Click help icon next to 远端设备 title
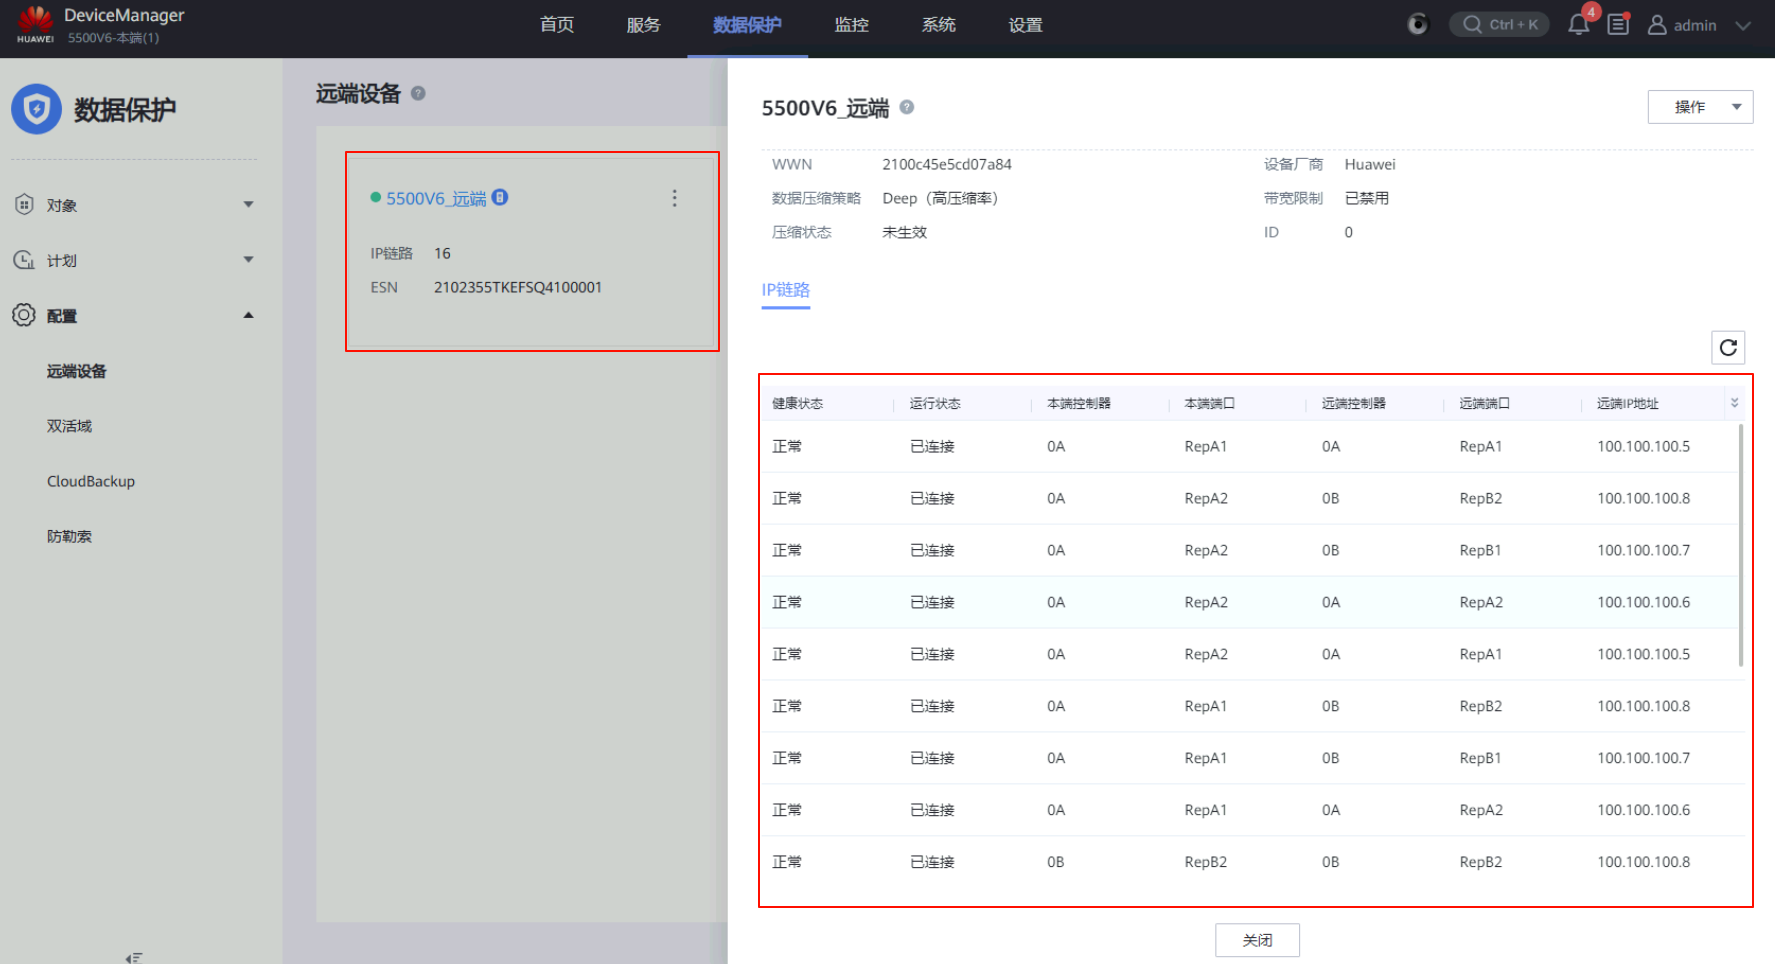The height and width of the screenshot is (964, 1775). (x=418, y=93)
